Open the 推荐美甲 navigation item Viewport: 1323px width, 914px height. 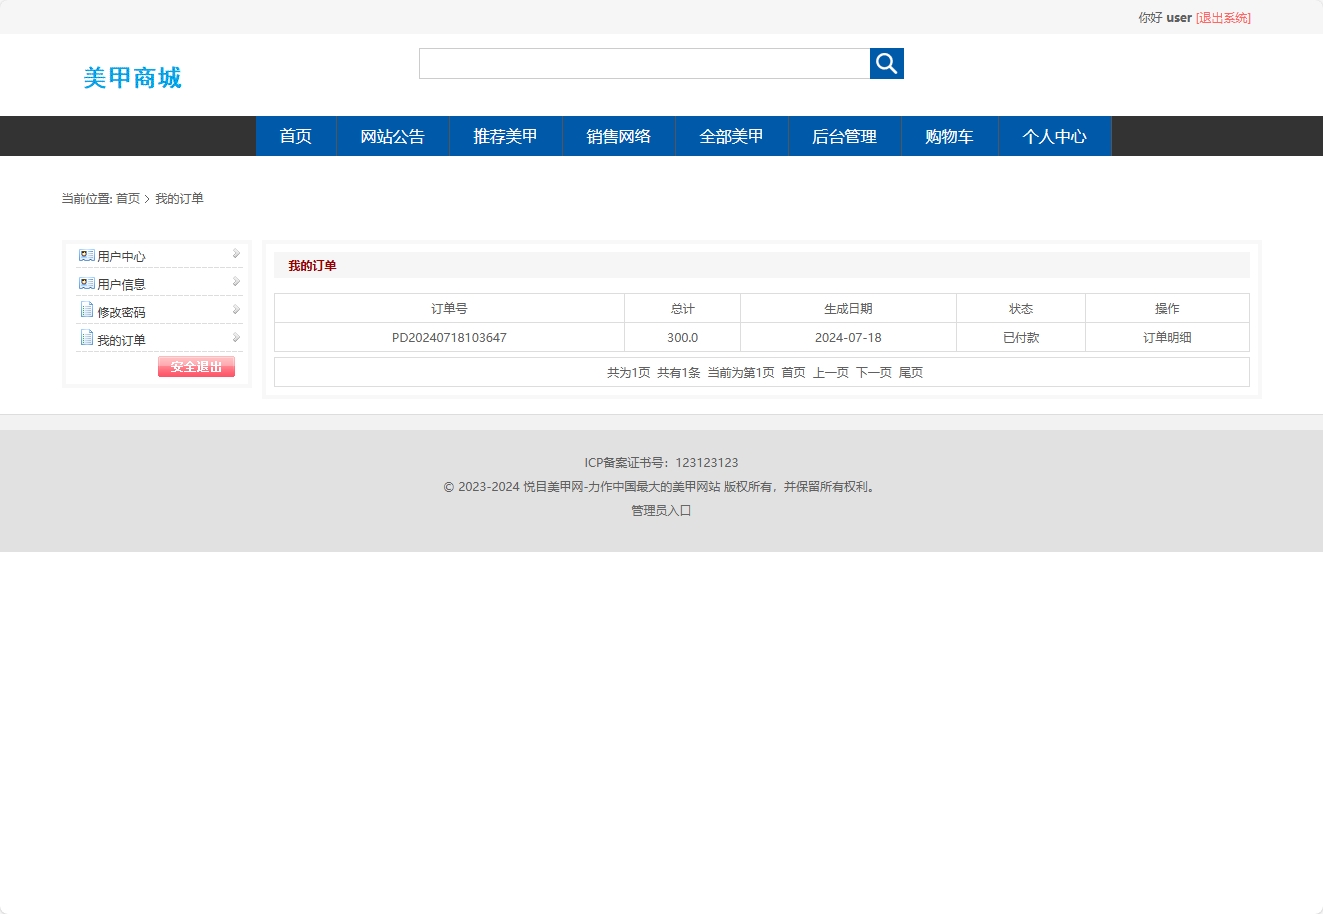coord(505,136)
